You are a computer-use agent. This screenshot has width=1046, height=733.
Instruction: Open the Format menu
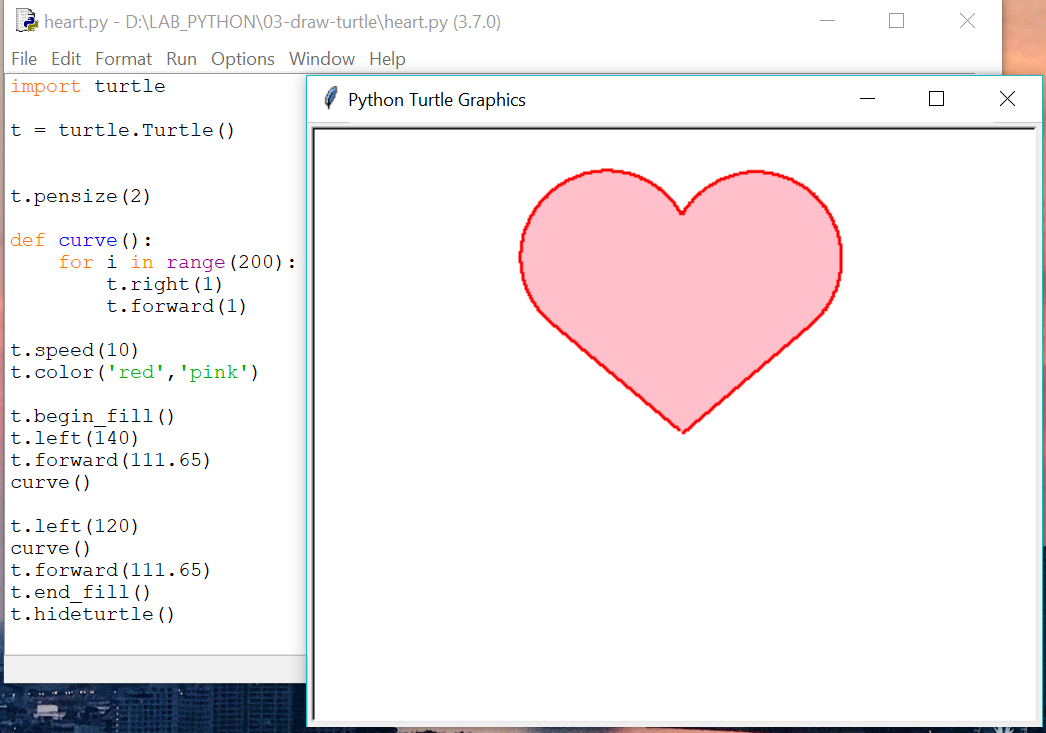123,59
